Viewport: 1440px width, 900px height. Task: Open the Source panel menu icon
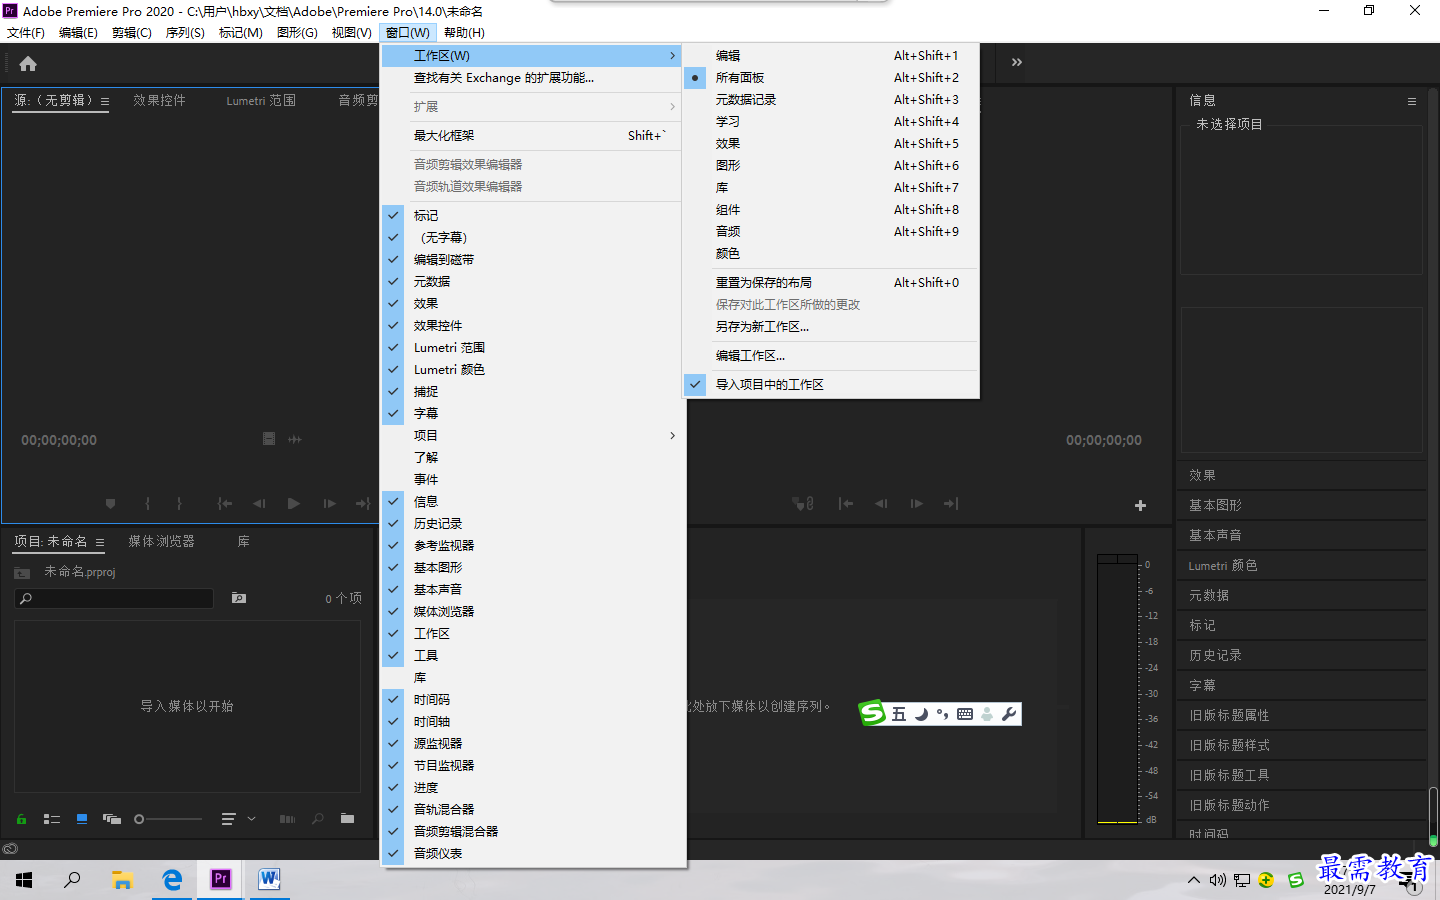tap(105, 101)
